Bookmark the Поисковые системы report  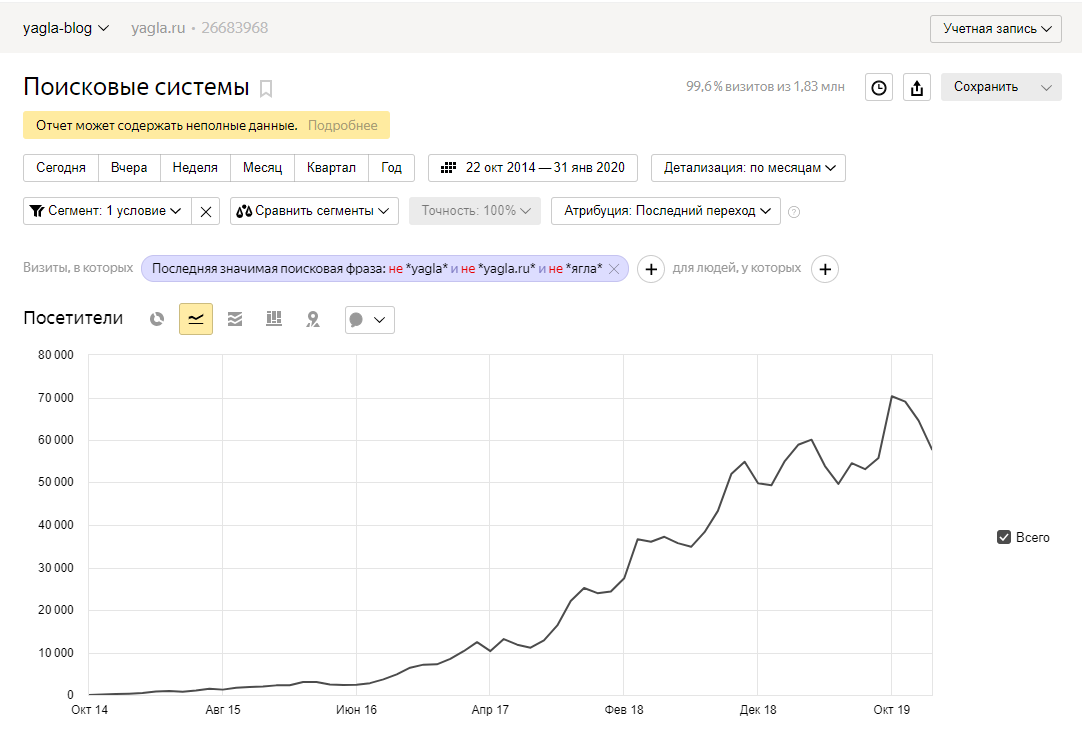(266, 88)
